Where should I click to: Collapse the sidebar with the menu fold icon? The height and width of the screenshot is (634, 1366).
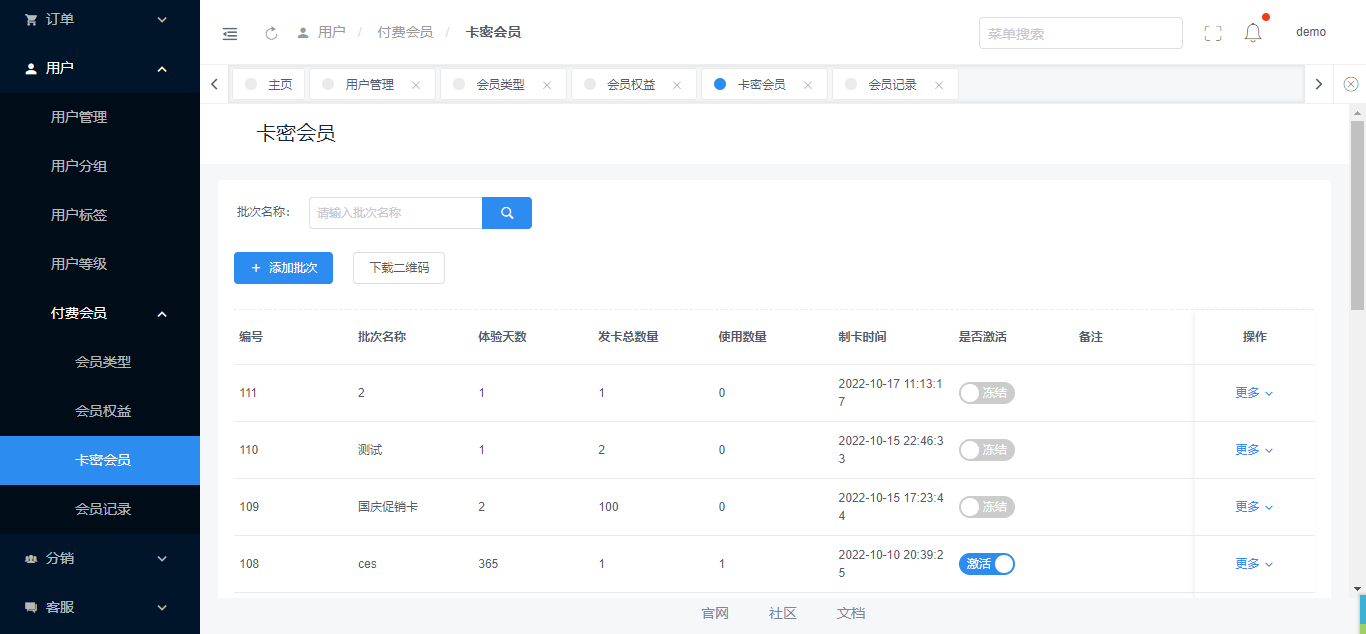[230, 33]
